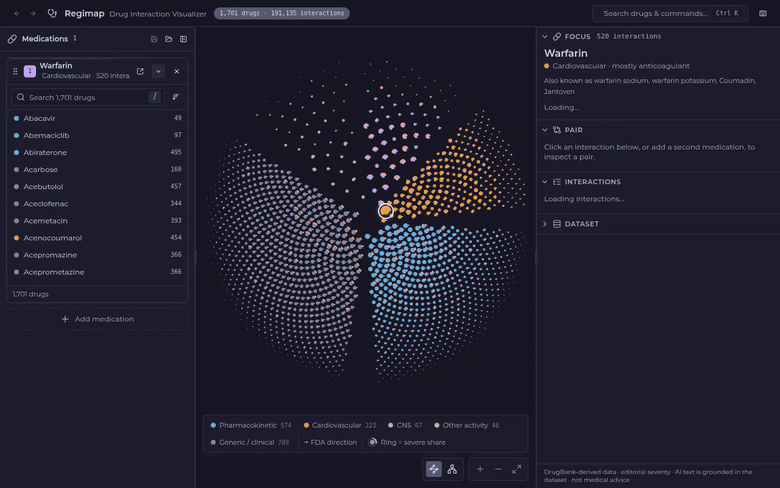Click the Warfarin heading in Focus panel
This screenshot has width=780, height=488.
coord(566,53)
